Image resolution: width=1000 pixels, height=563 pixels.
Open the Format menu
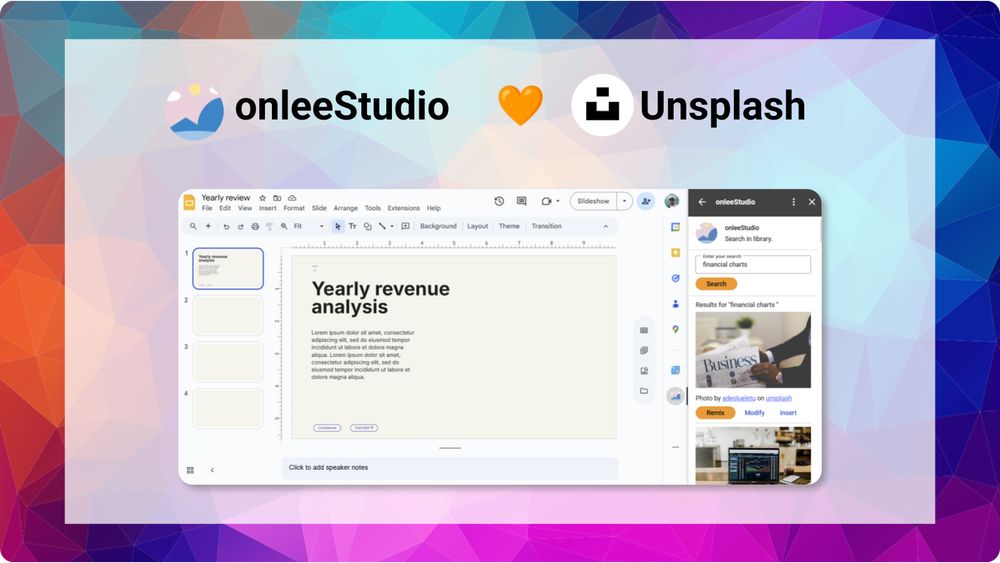pos(294,208)
